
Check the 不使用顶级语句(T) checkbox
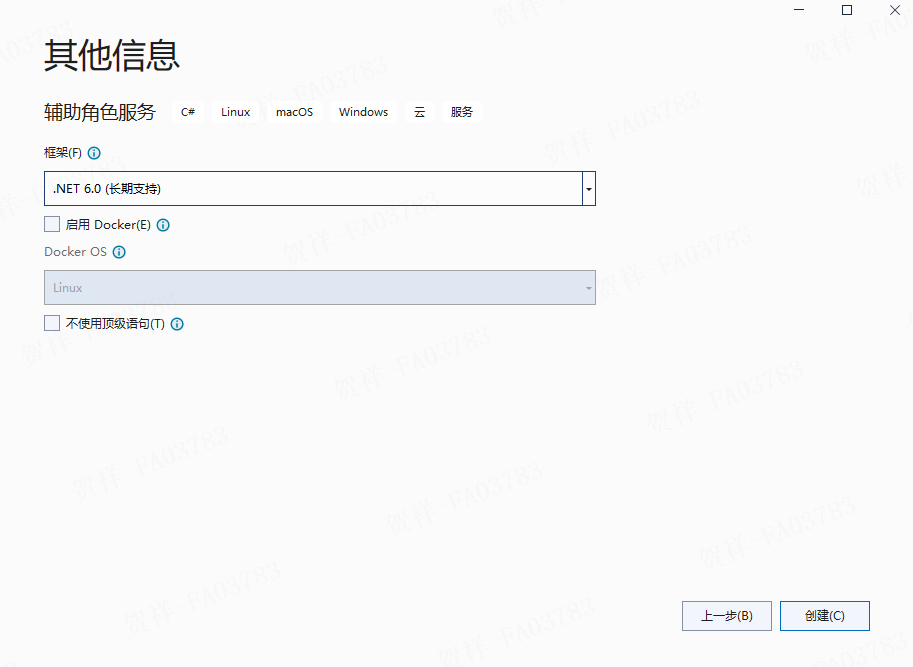tap(52, 323)
